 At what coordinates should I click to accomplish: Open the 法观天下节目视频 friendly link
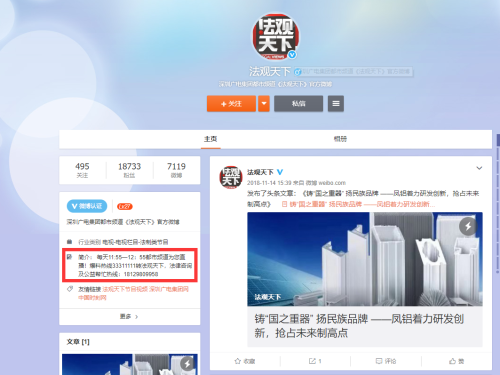click(x=125, y=289)
